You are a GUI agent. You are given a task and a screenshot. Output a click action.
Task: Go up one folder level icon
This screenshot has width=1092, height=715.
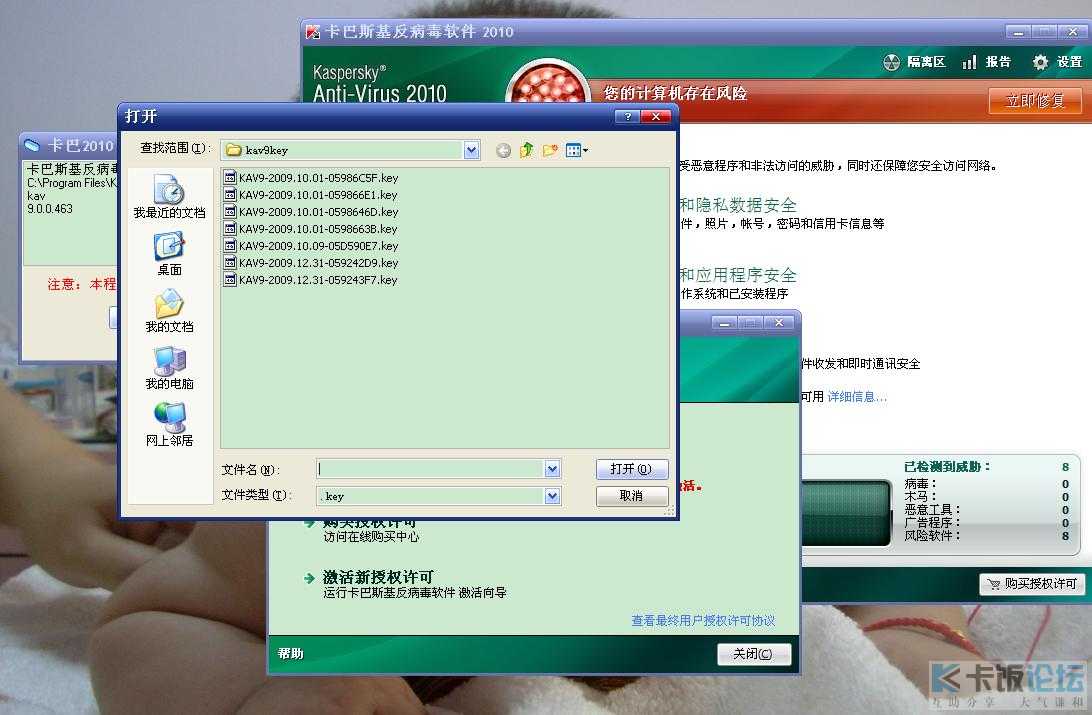pyautogui.click(x=526, y=150)
